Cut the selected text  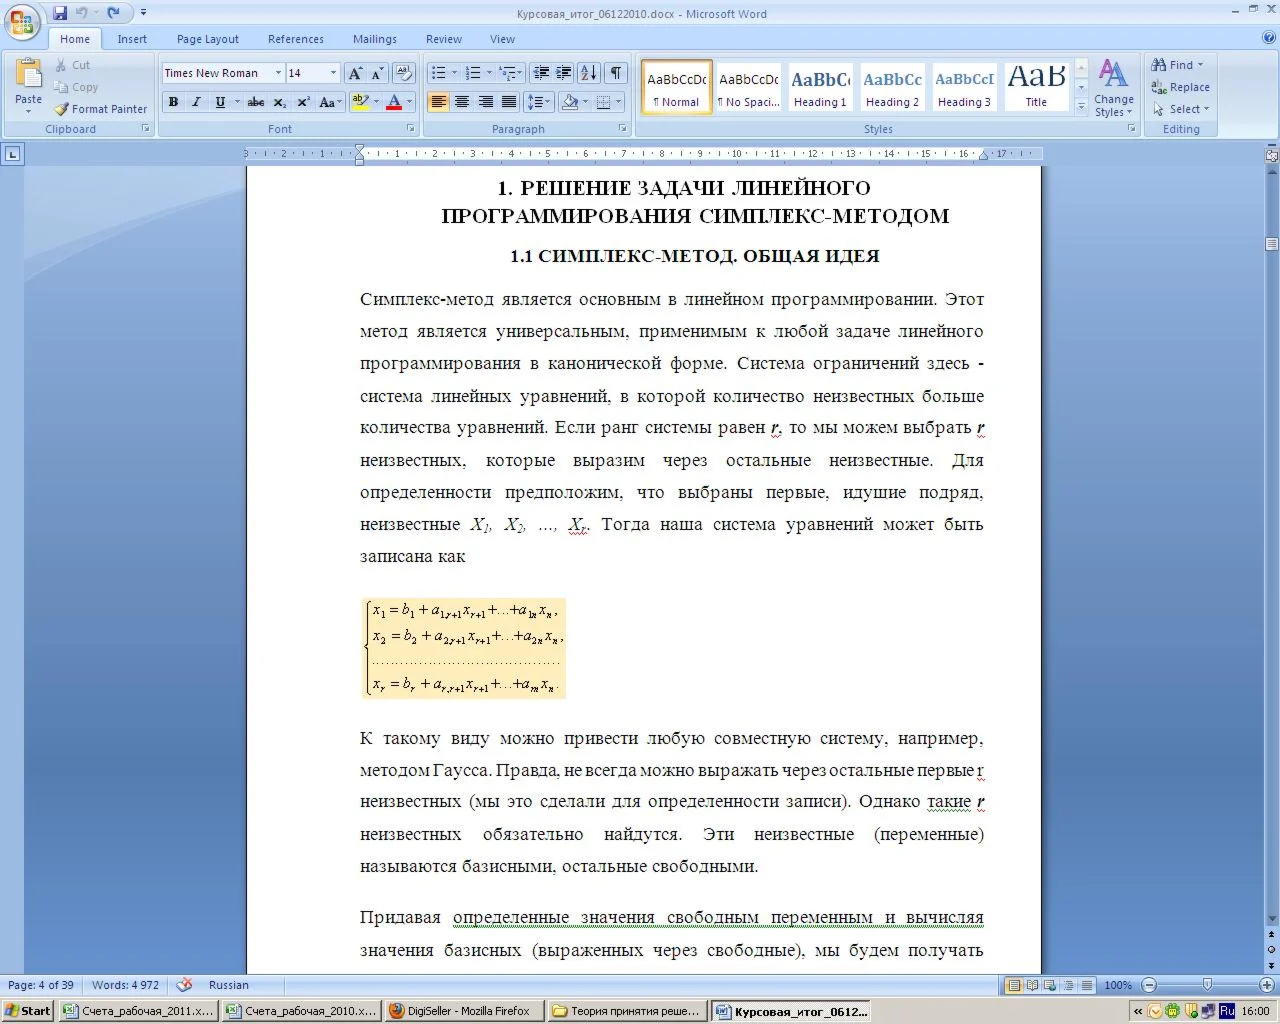(x=72, y=65)
